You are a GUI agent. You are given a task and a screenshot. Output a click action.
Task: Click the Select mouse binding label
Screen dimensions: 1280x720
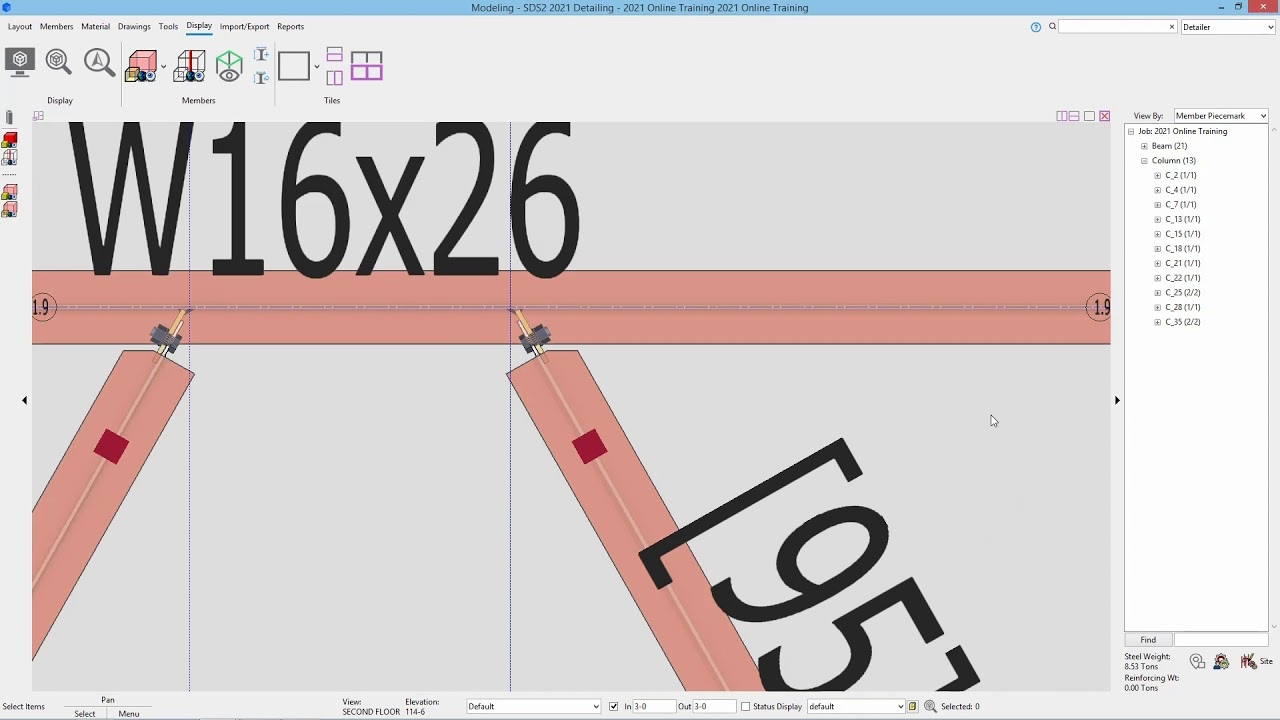(x=85, y=714)
